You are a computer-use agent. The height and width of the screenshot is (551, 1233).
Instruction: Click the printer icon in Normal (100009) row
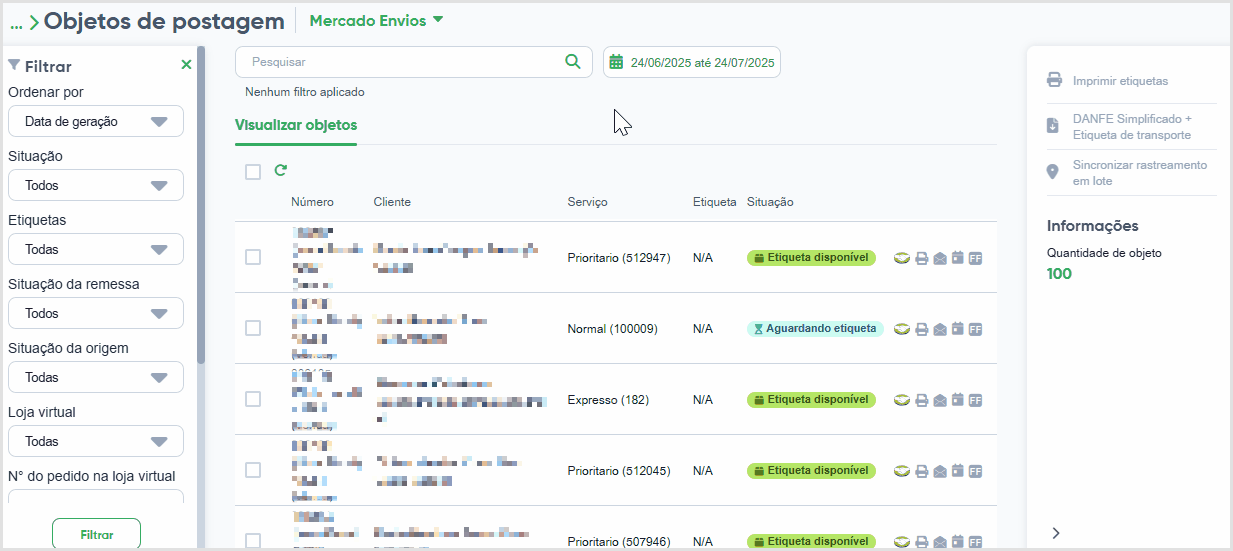pyautogui.click(x=922, y=329)
